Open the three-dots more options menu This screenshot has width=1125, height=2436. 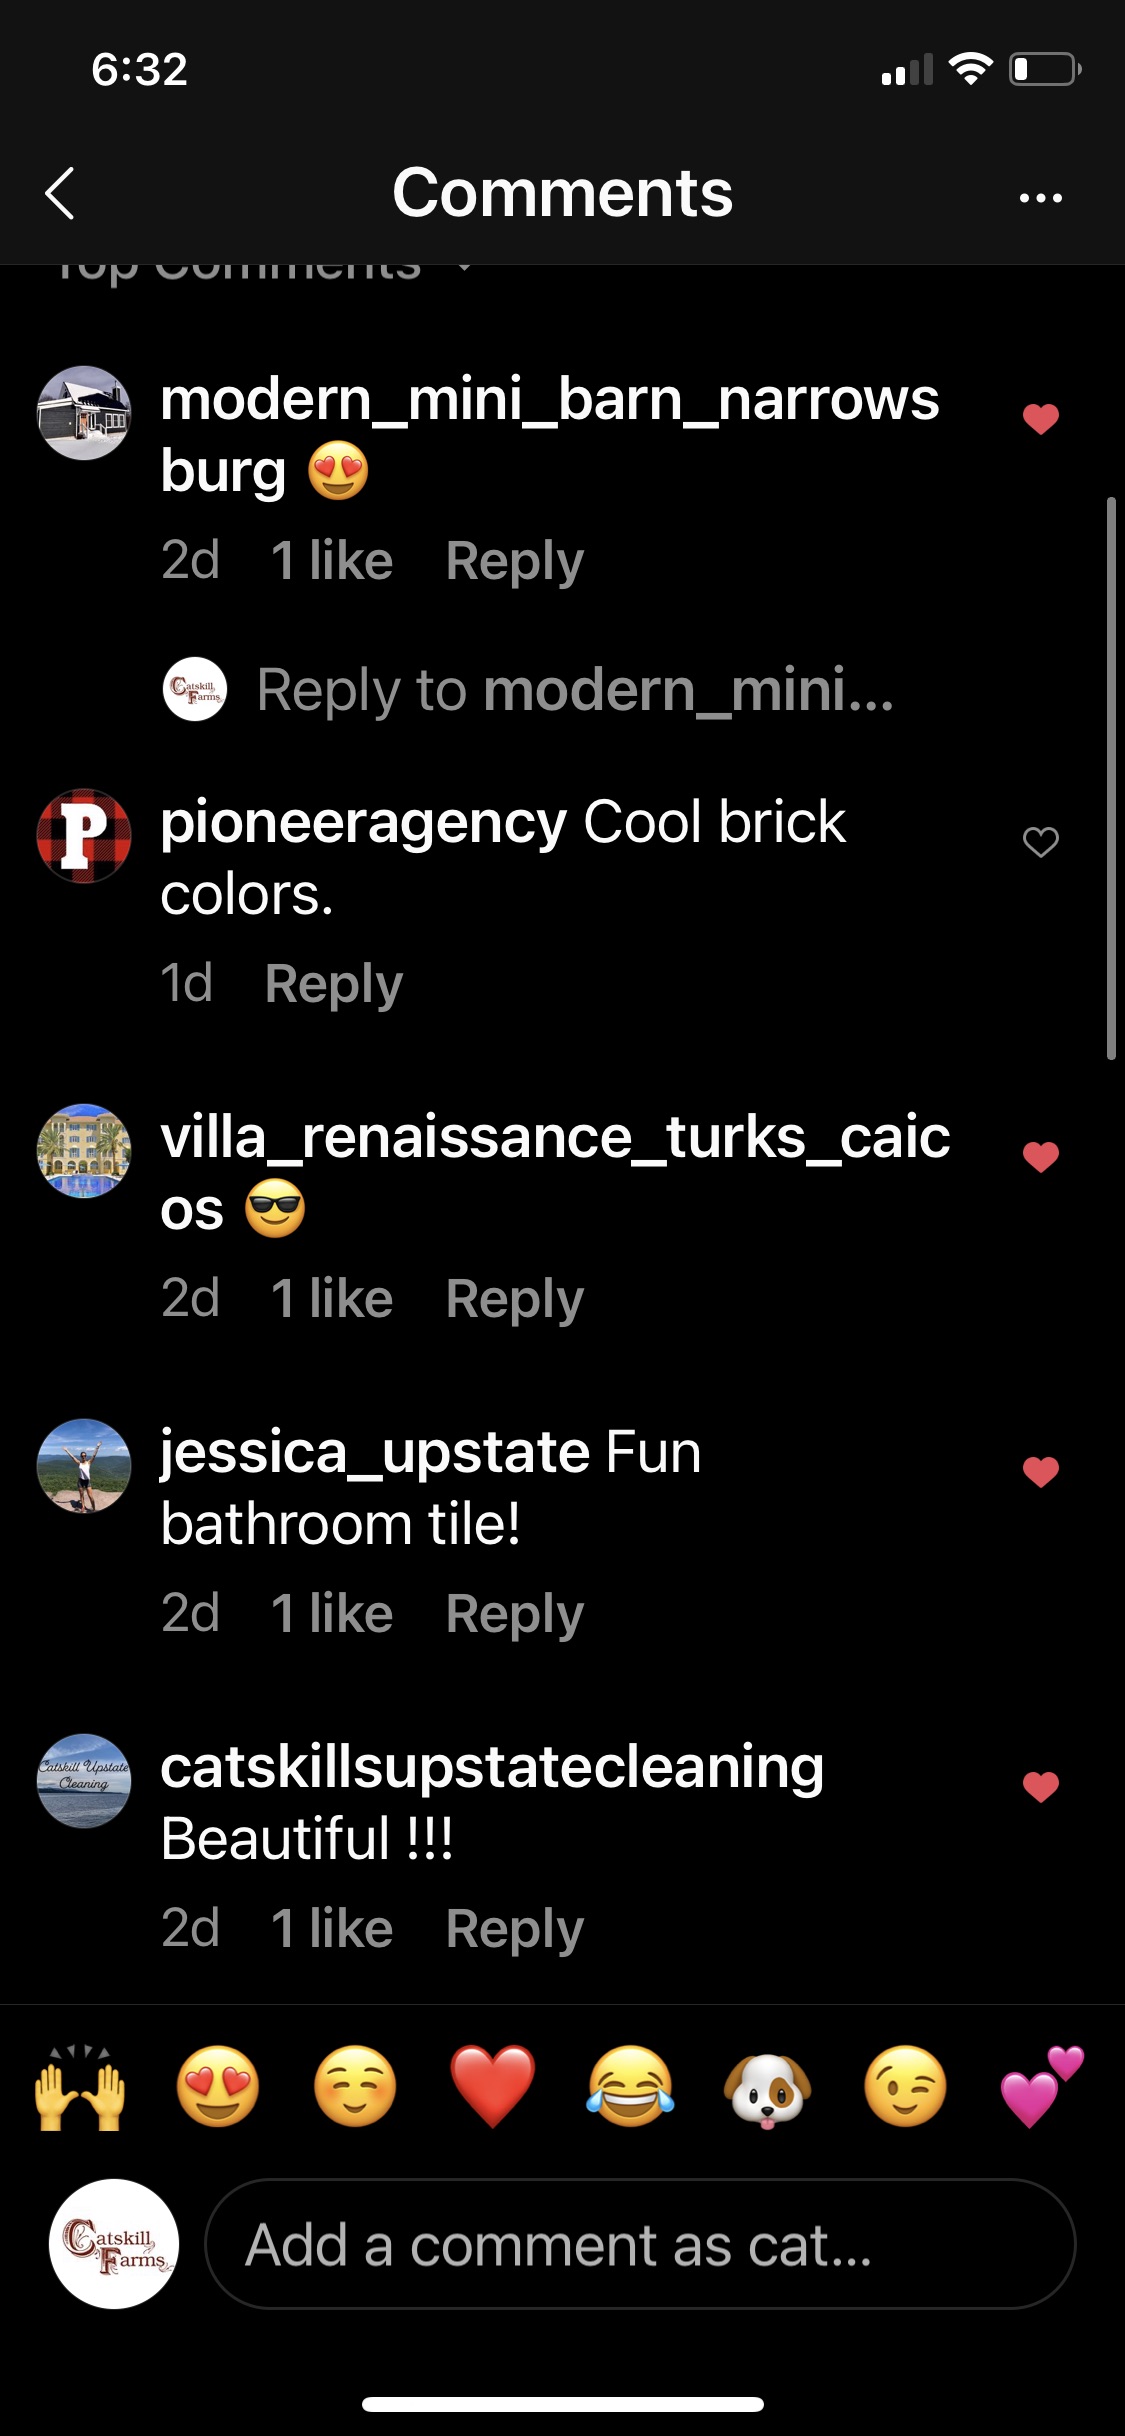pos(1040,197)
